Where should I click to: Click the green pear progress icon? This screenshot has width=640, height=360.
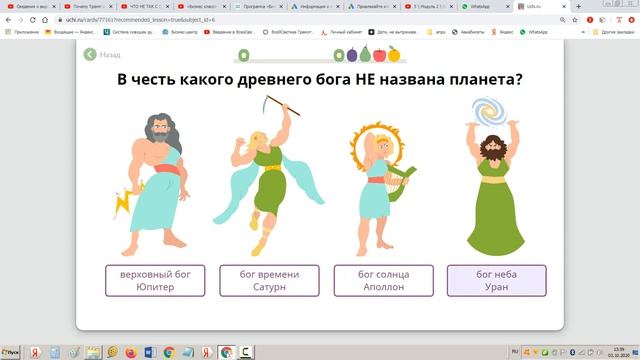(365, 53)
